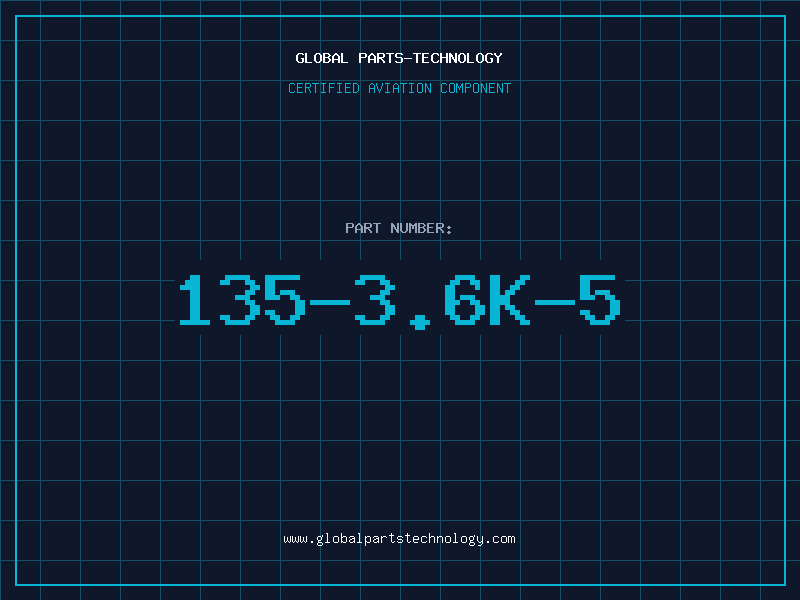Click the PART NUMBER: label
800x600 pixels.
[399, 228]
